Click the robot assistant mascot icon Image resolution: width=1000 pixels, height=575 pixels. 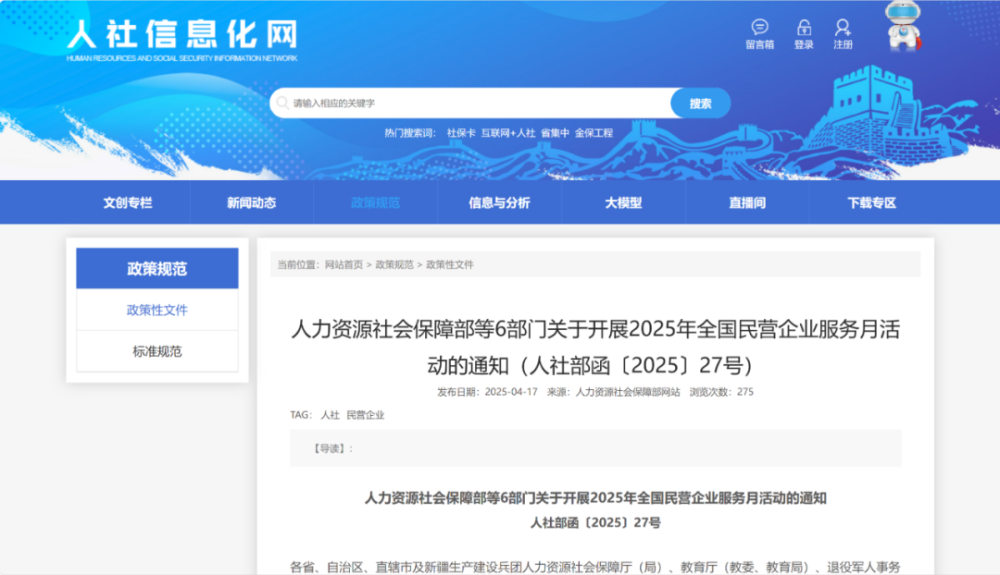pyautogui.click(x=903, y=26)
